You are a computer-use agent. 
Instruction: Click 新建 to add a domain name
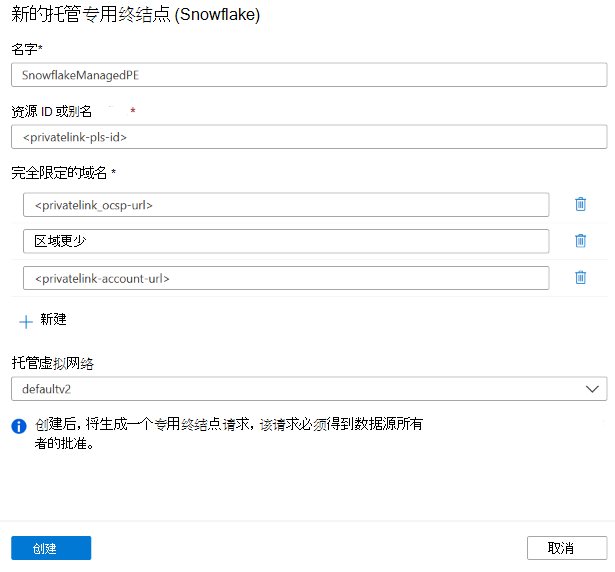click(53, 319)
